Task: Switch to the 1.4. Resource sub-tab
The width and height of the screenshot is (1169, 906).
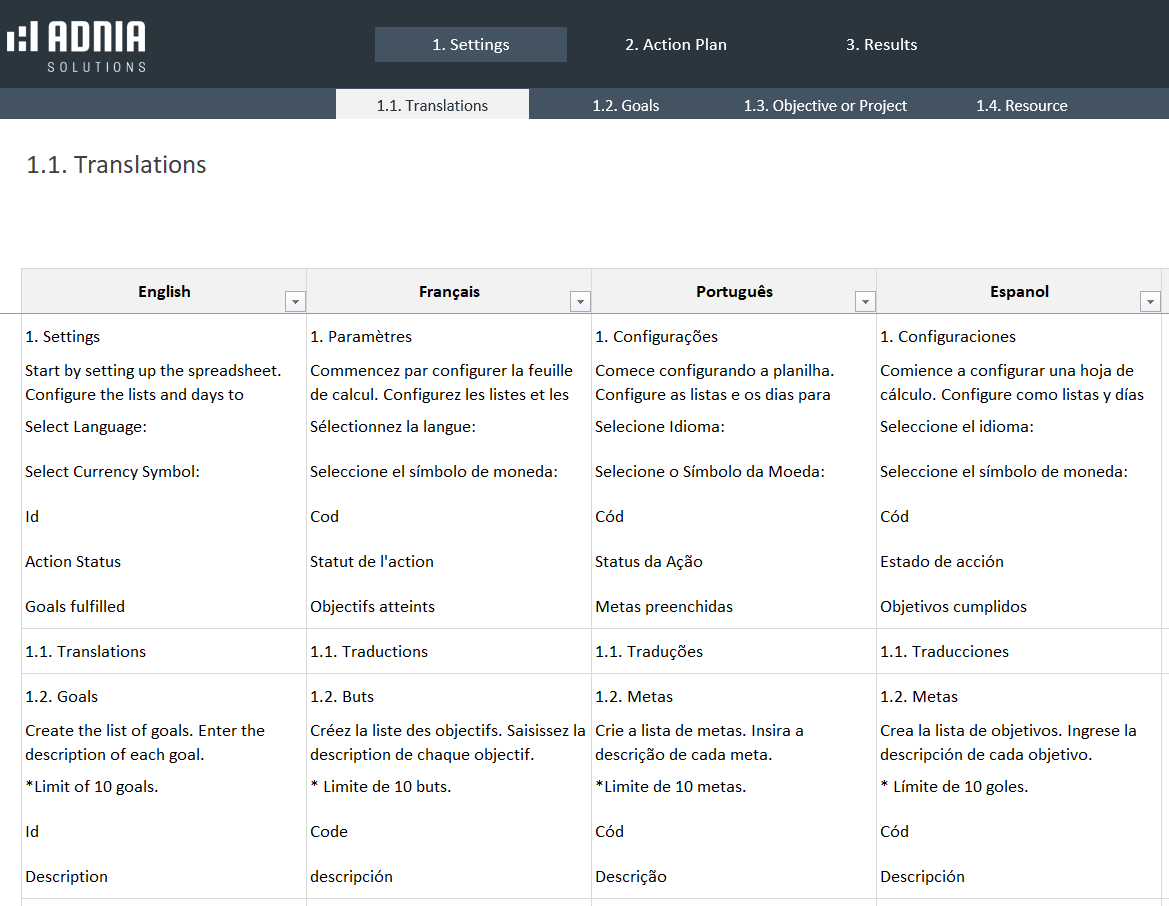Action: coord(1021,105)
